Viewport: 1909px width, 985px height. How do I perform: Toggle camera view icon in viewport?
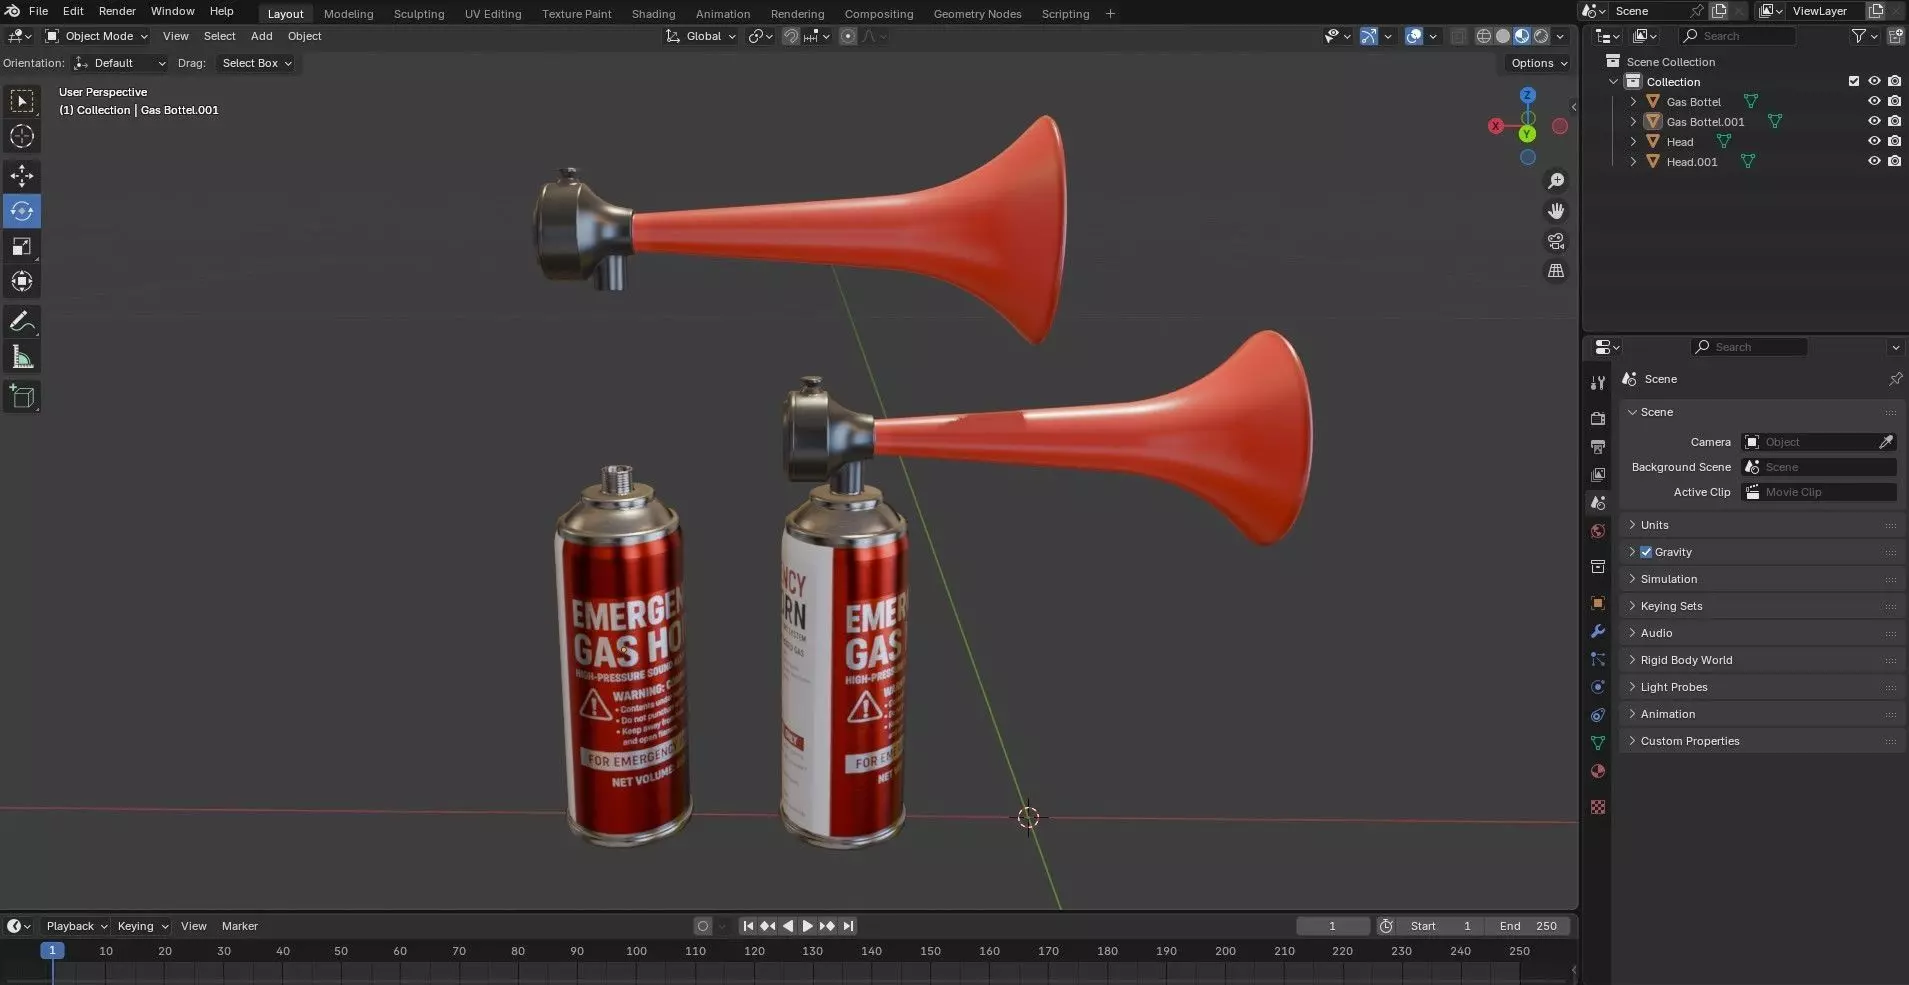pos(1556,241)
